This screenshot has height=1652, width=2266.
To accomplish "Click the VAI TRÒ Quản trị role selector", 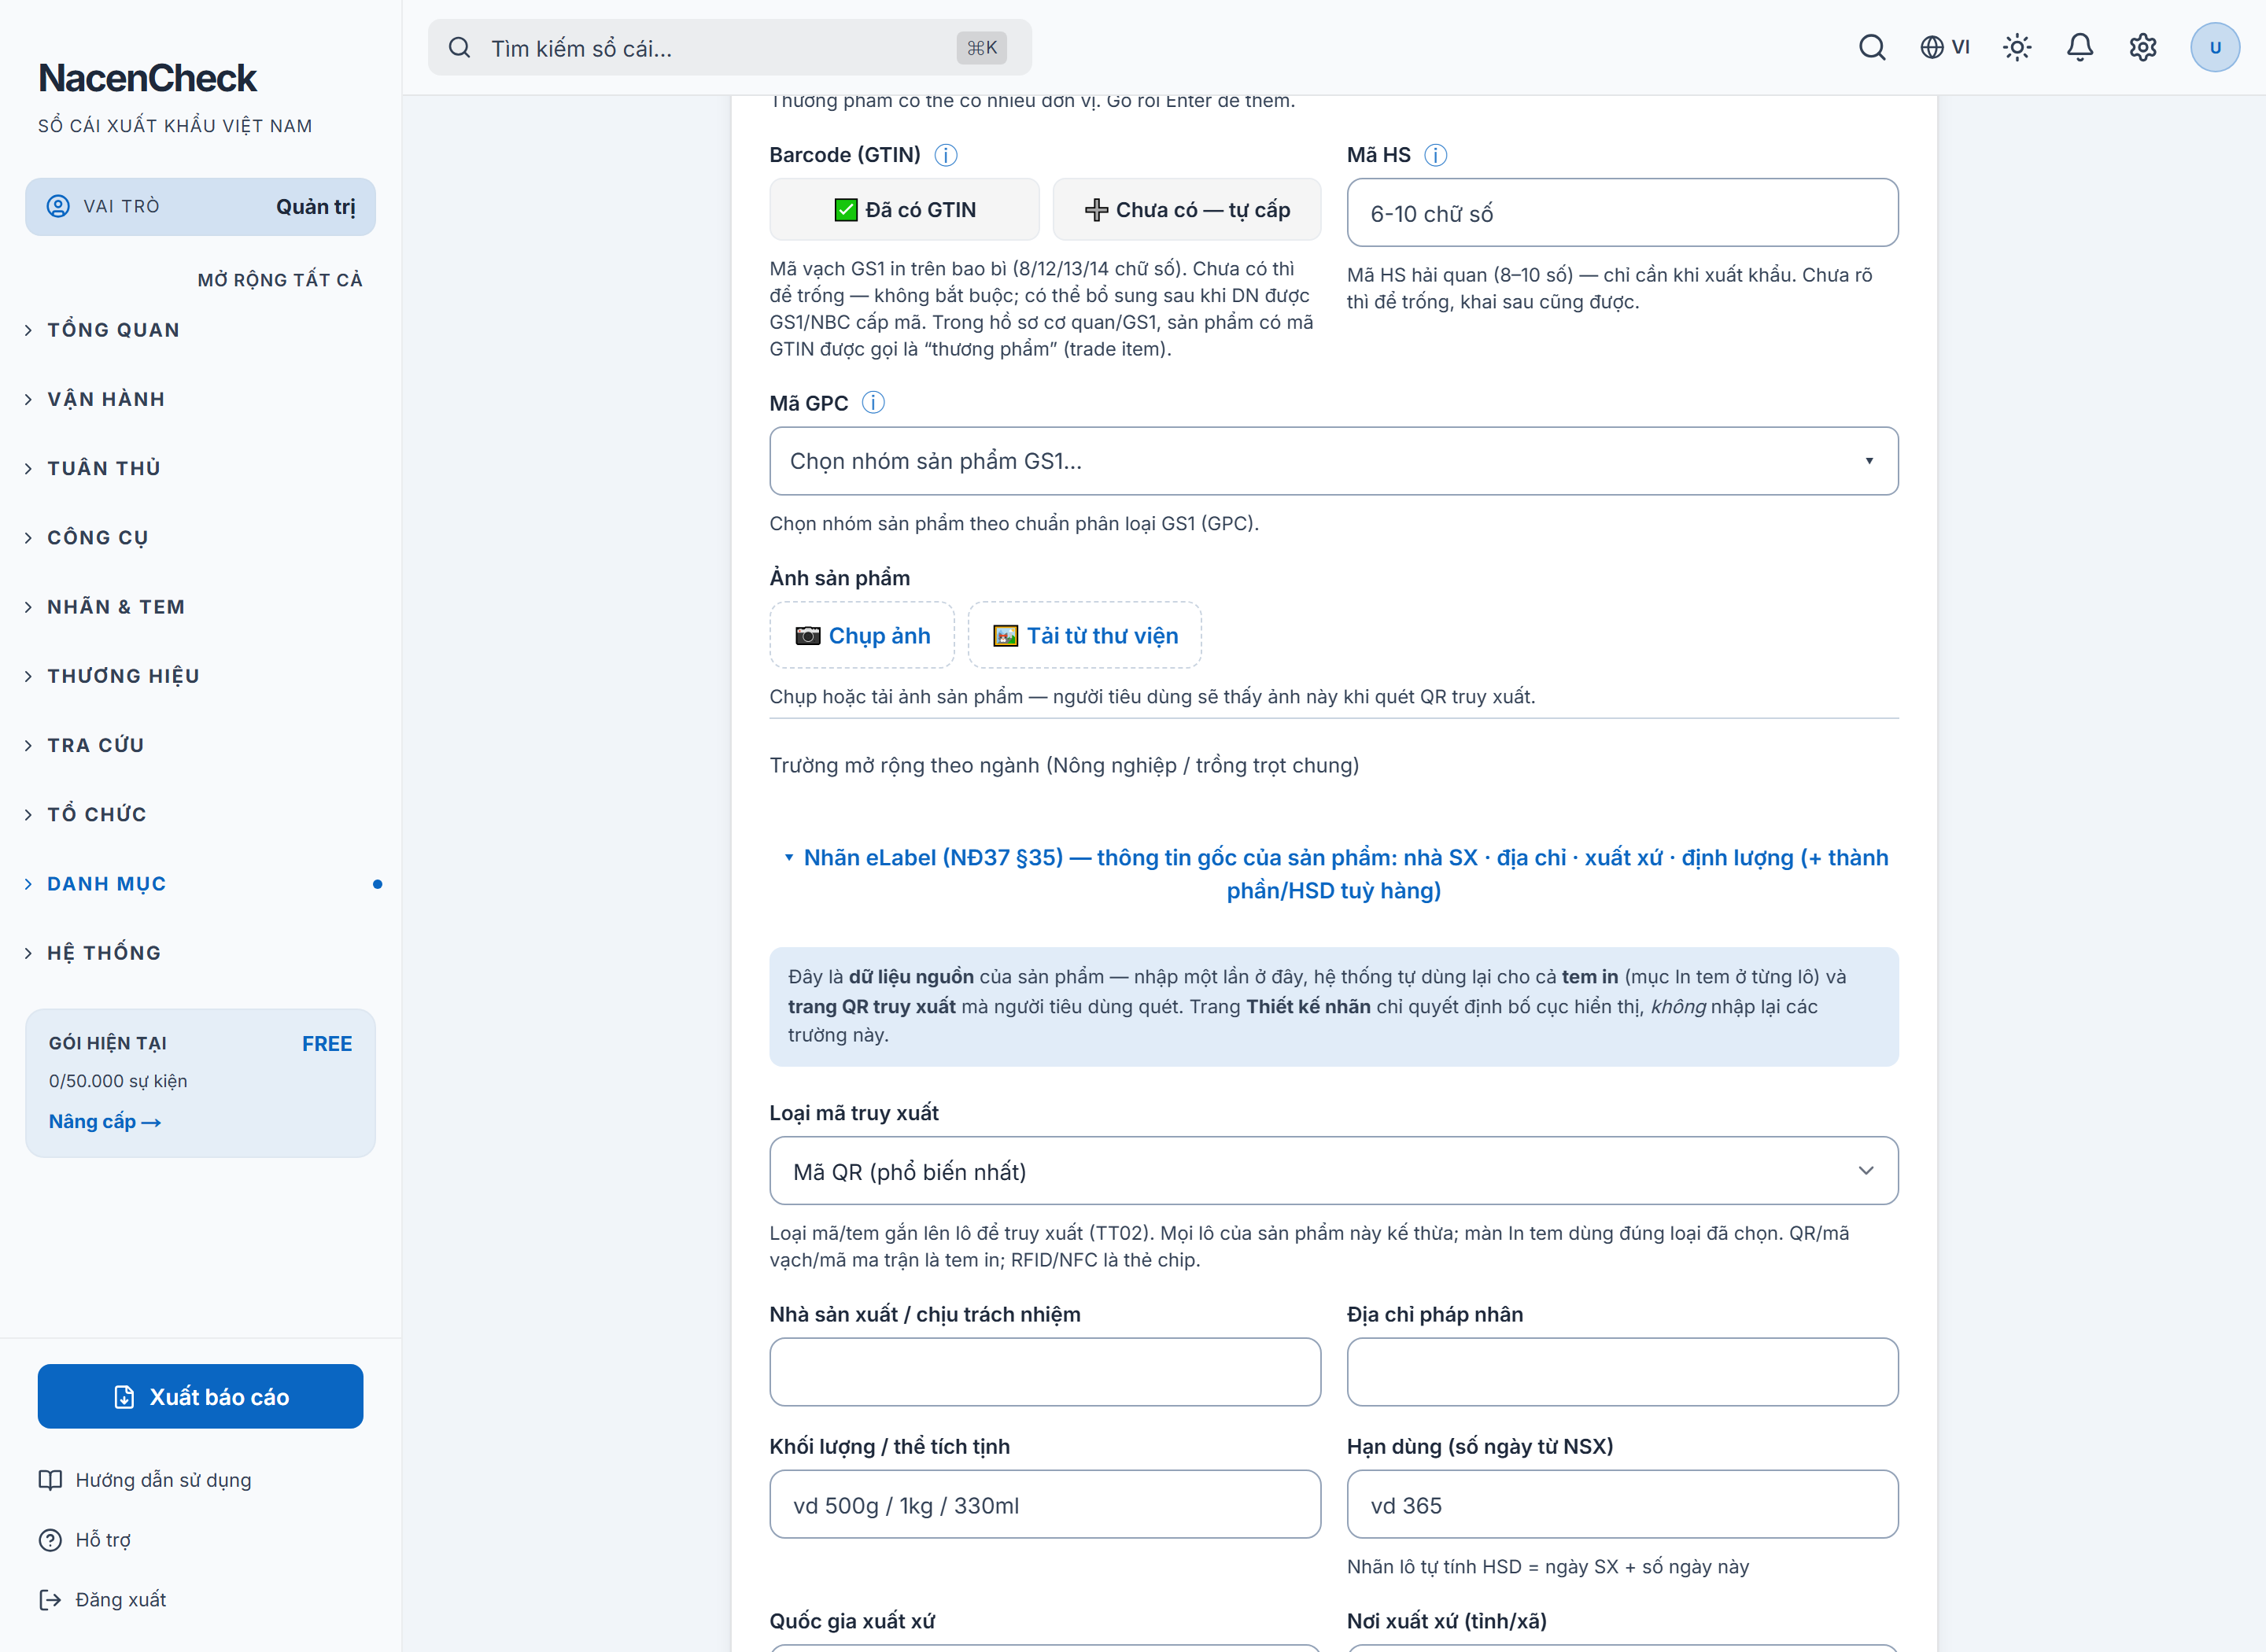I will [200, 207].
